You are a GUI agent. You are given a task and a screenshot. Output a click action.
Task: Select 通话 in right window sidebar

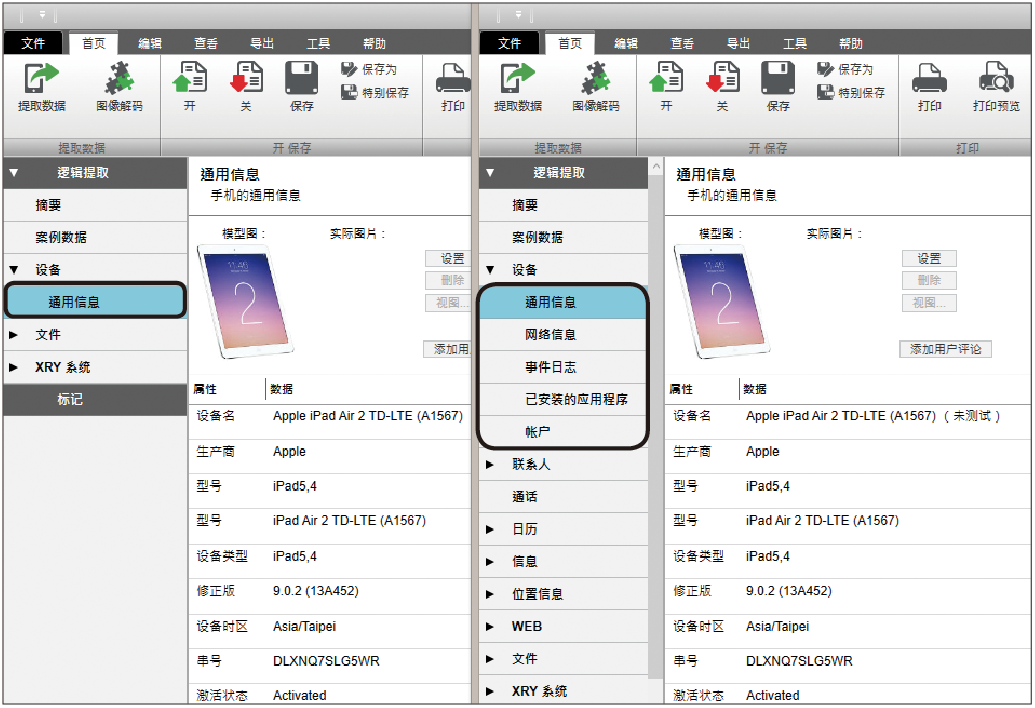(564, 496)
